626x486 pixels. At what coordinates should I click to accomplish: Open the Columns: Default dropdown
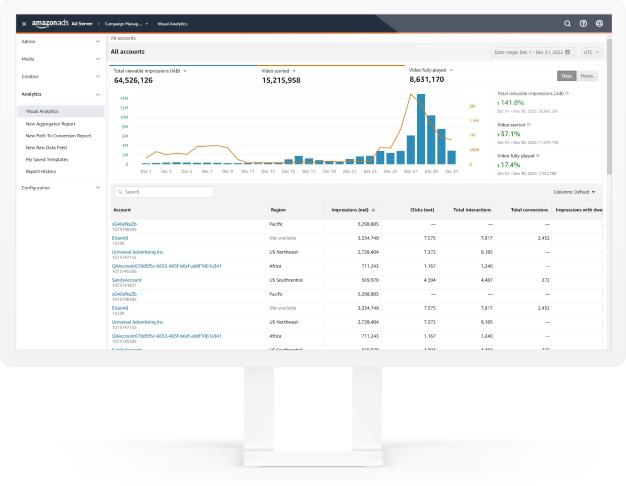(575, 191)
